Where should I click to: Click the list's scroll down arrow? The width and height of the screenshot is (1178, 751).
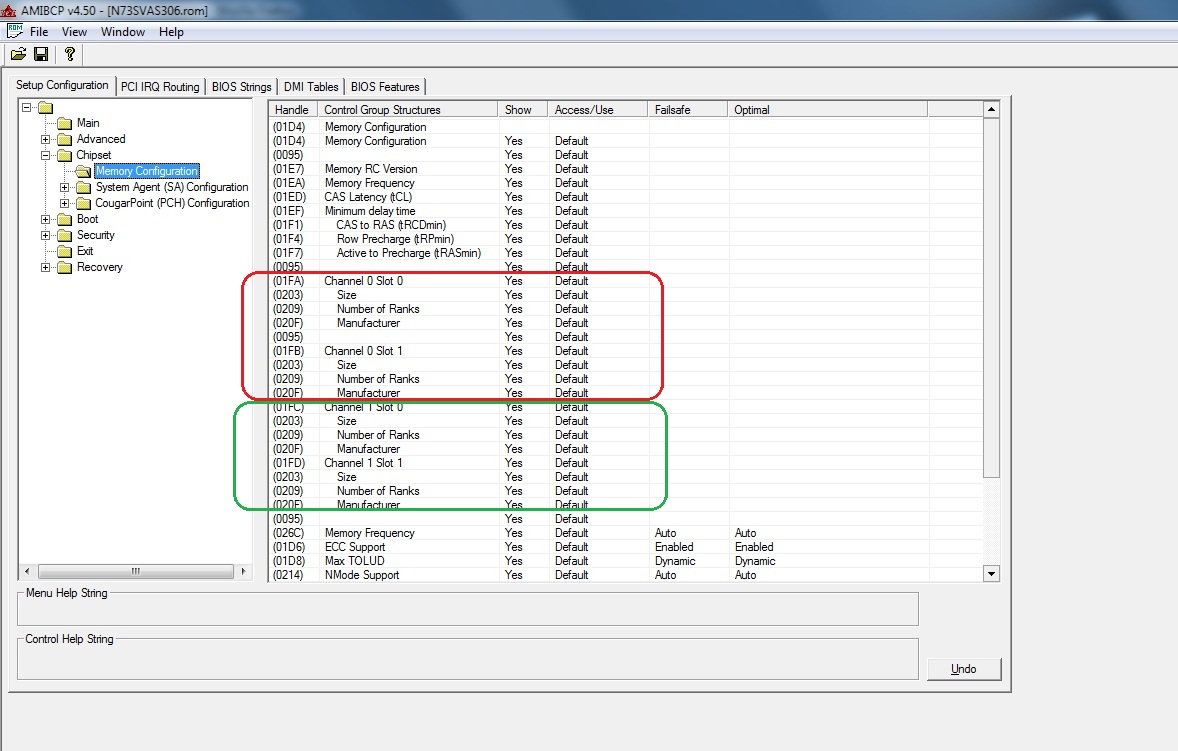(x=991, y=574)
